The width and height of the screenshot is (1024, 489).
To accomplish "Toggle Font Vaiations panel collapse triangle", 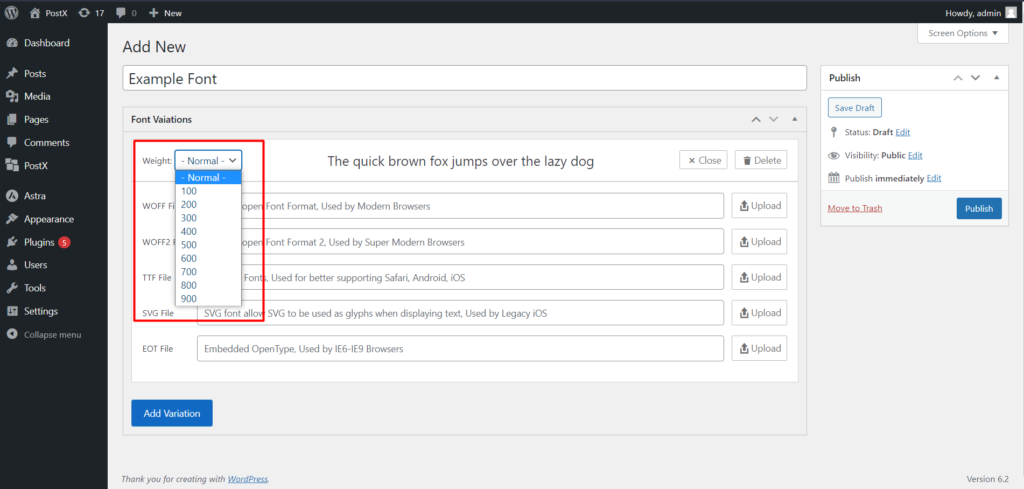I will click(795, 119).
